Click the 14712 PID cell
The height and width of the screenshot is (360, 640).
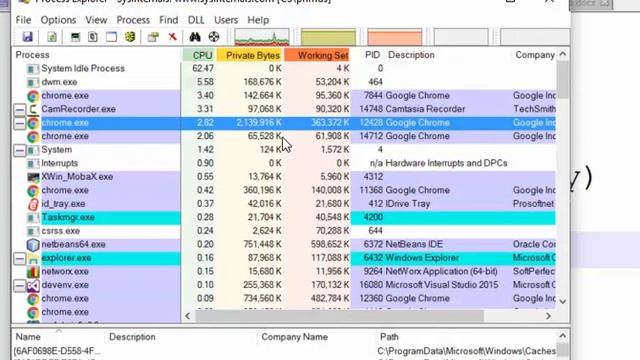[371, 136]
